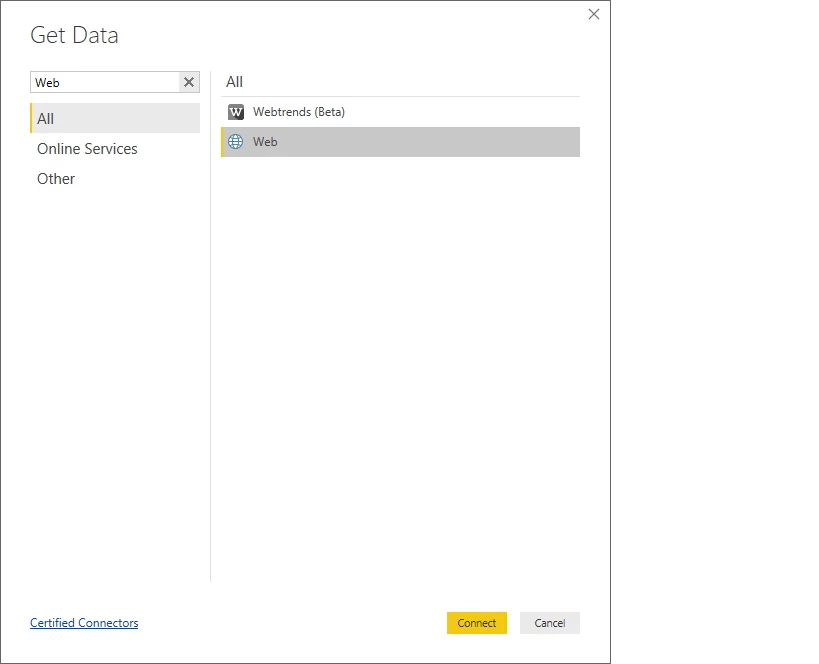Open the Certified Connectors link
The height and width of the screenshot is (664, 819).
[x=84, y=623]
